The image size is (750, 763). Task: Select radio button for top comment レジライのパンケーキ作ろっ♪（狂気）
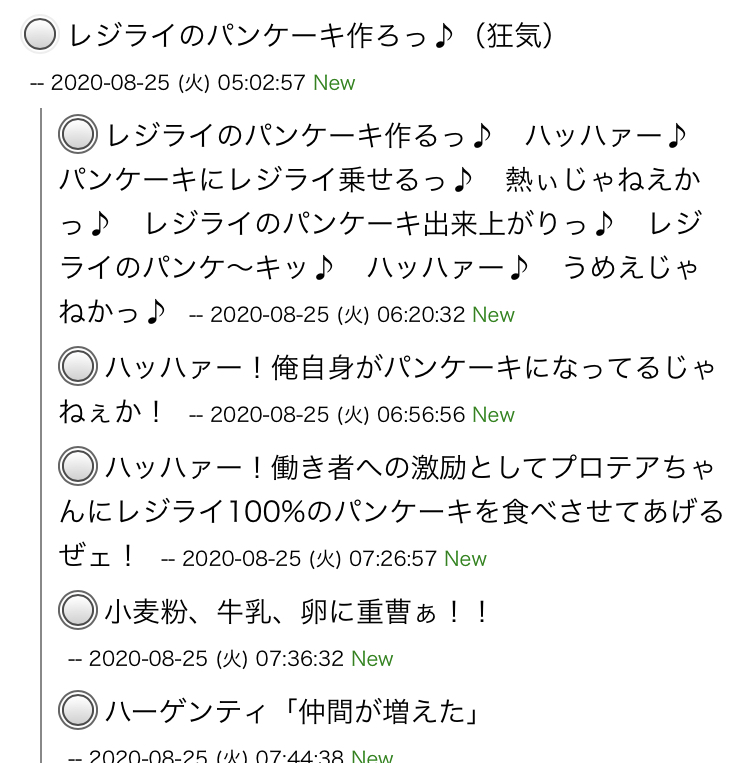point(40,35)
